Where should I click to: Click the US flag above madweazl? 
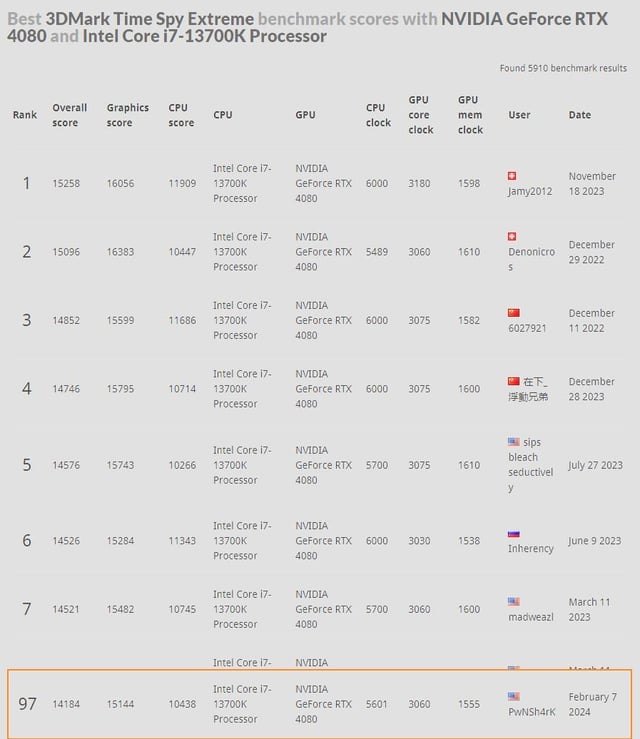[x=514, y=601]
